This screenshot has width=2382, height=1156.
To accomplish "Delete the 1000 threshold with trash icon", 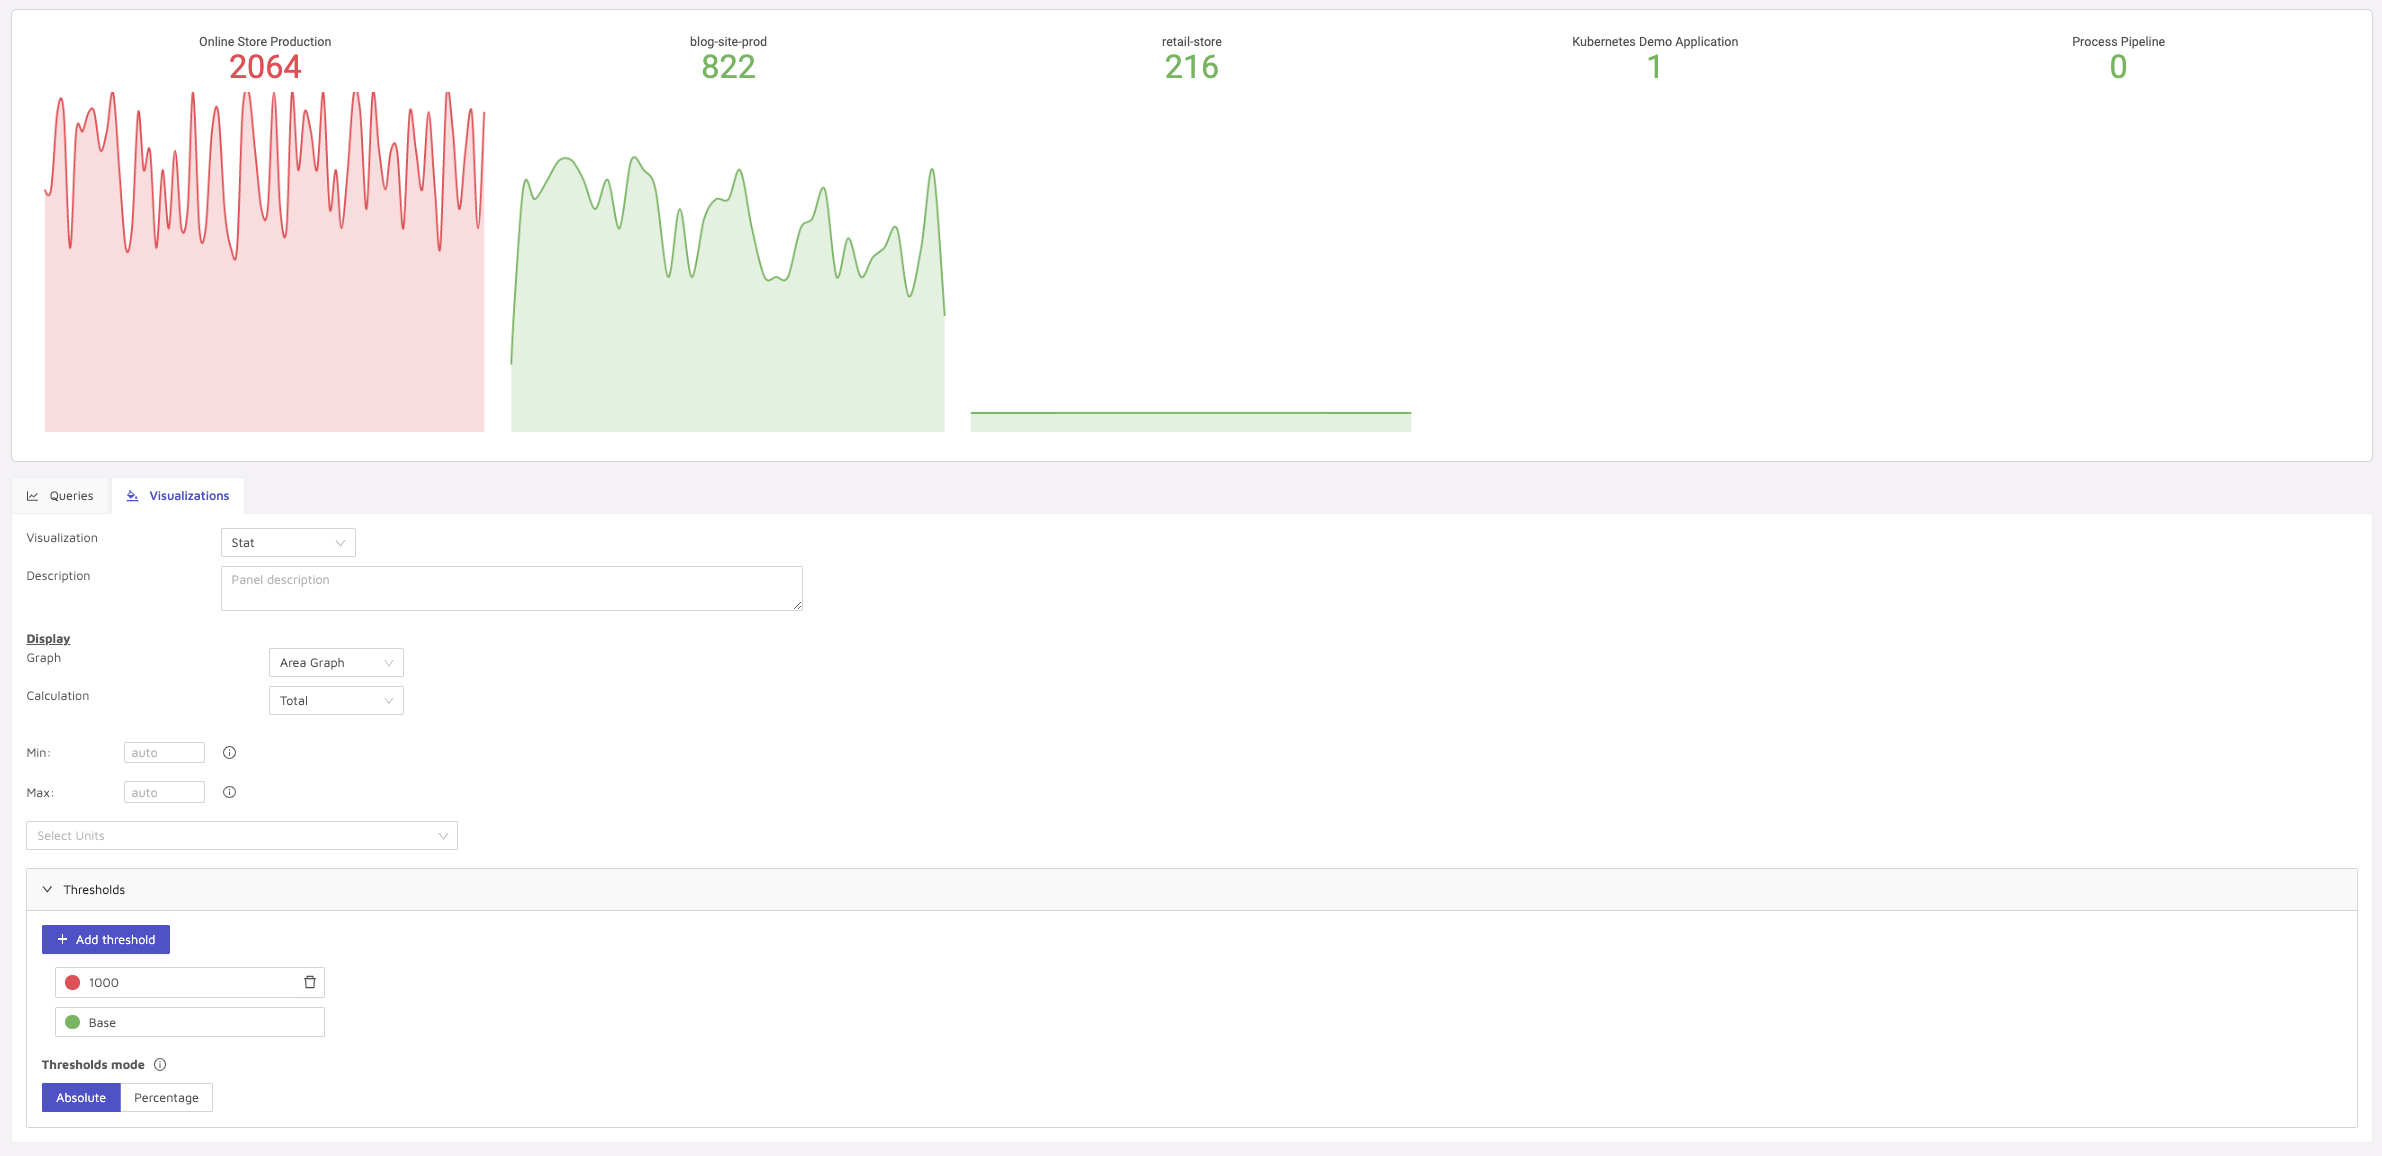I will (x=310, y=982).
